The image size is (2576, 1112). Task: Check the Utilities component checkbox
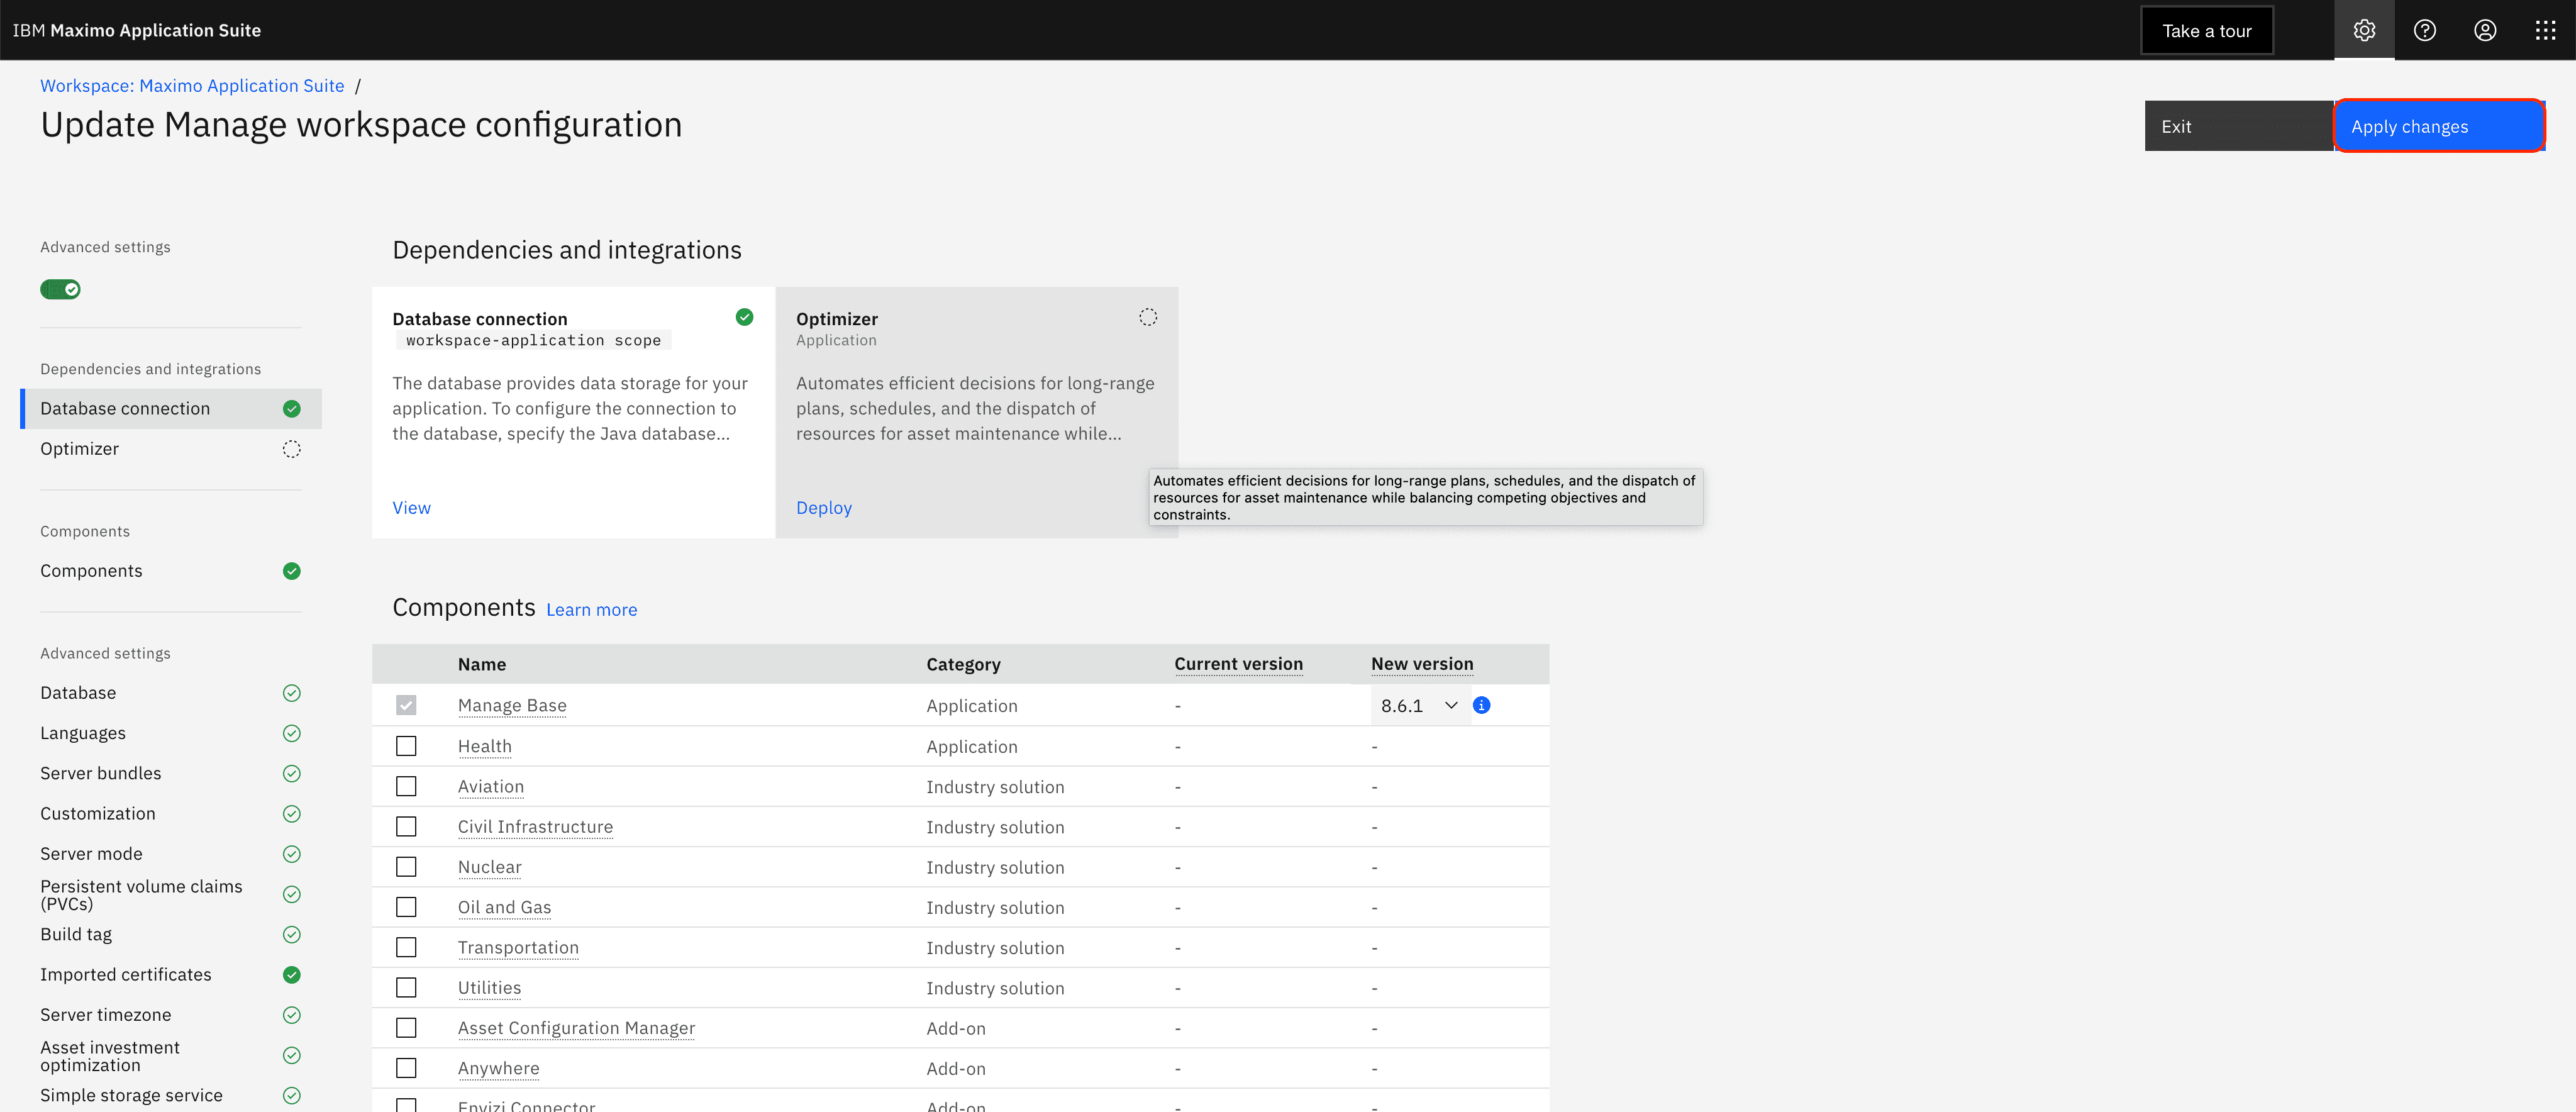[x=405, y=988]
